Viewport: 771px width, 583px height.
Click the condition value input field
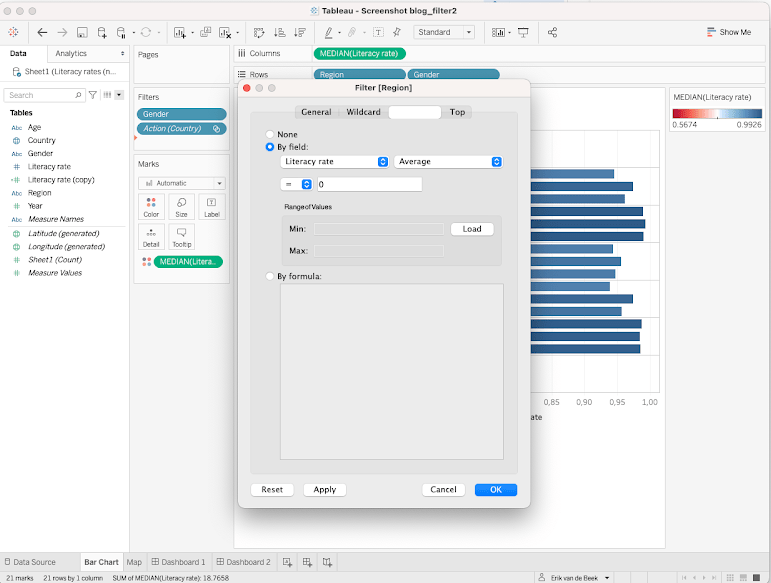369,184
